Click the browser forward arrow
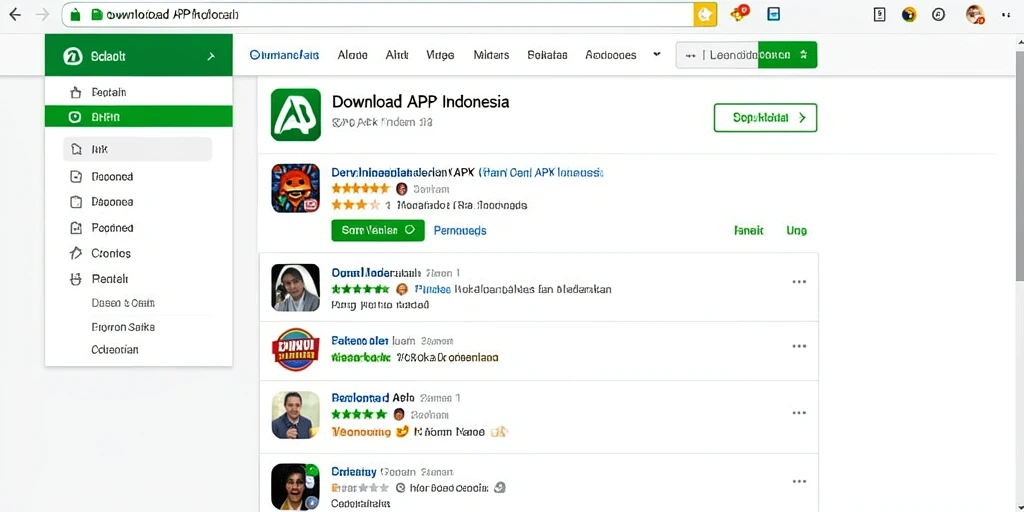1024x512 pixels. (x=42, y=14)
